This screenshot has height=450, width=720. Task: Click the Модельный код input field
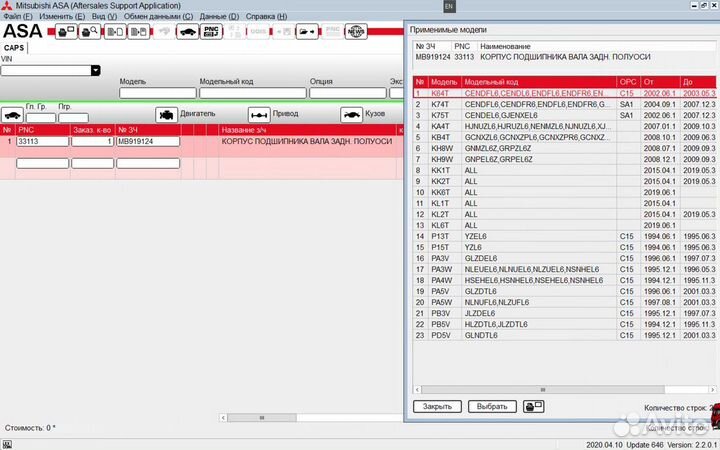(253, 93)
